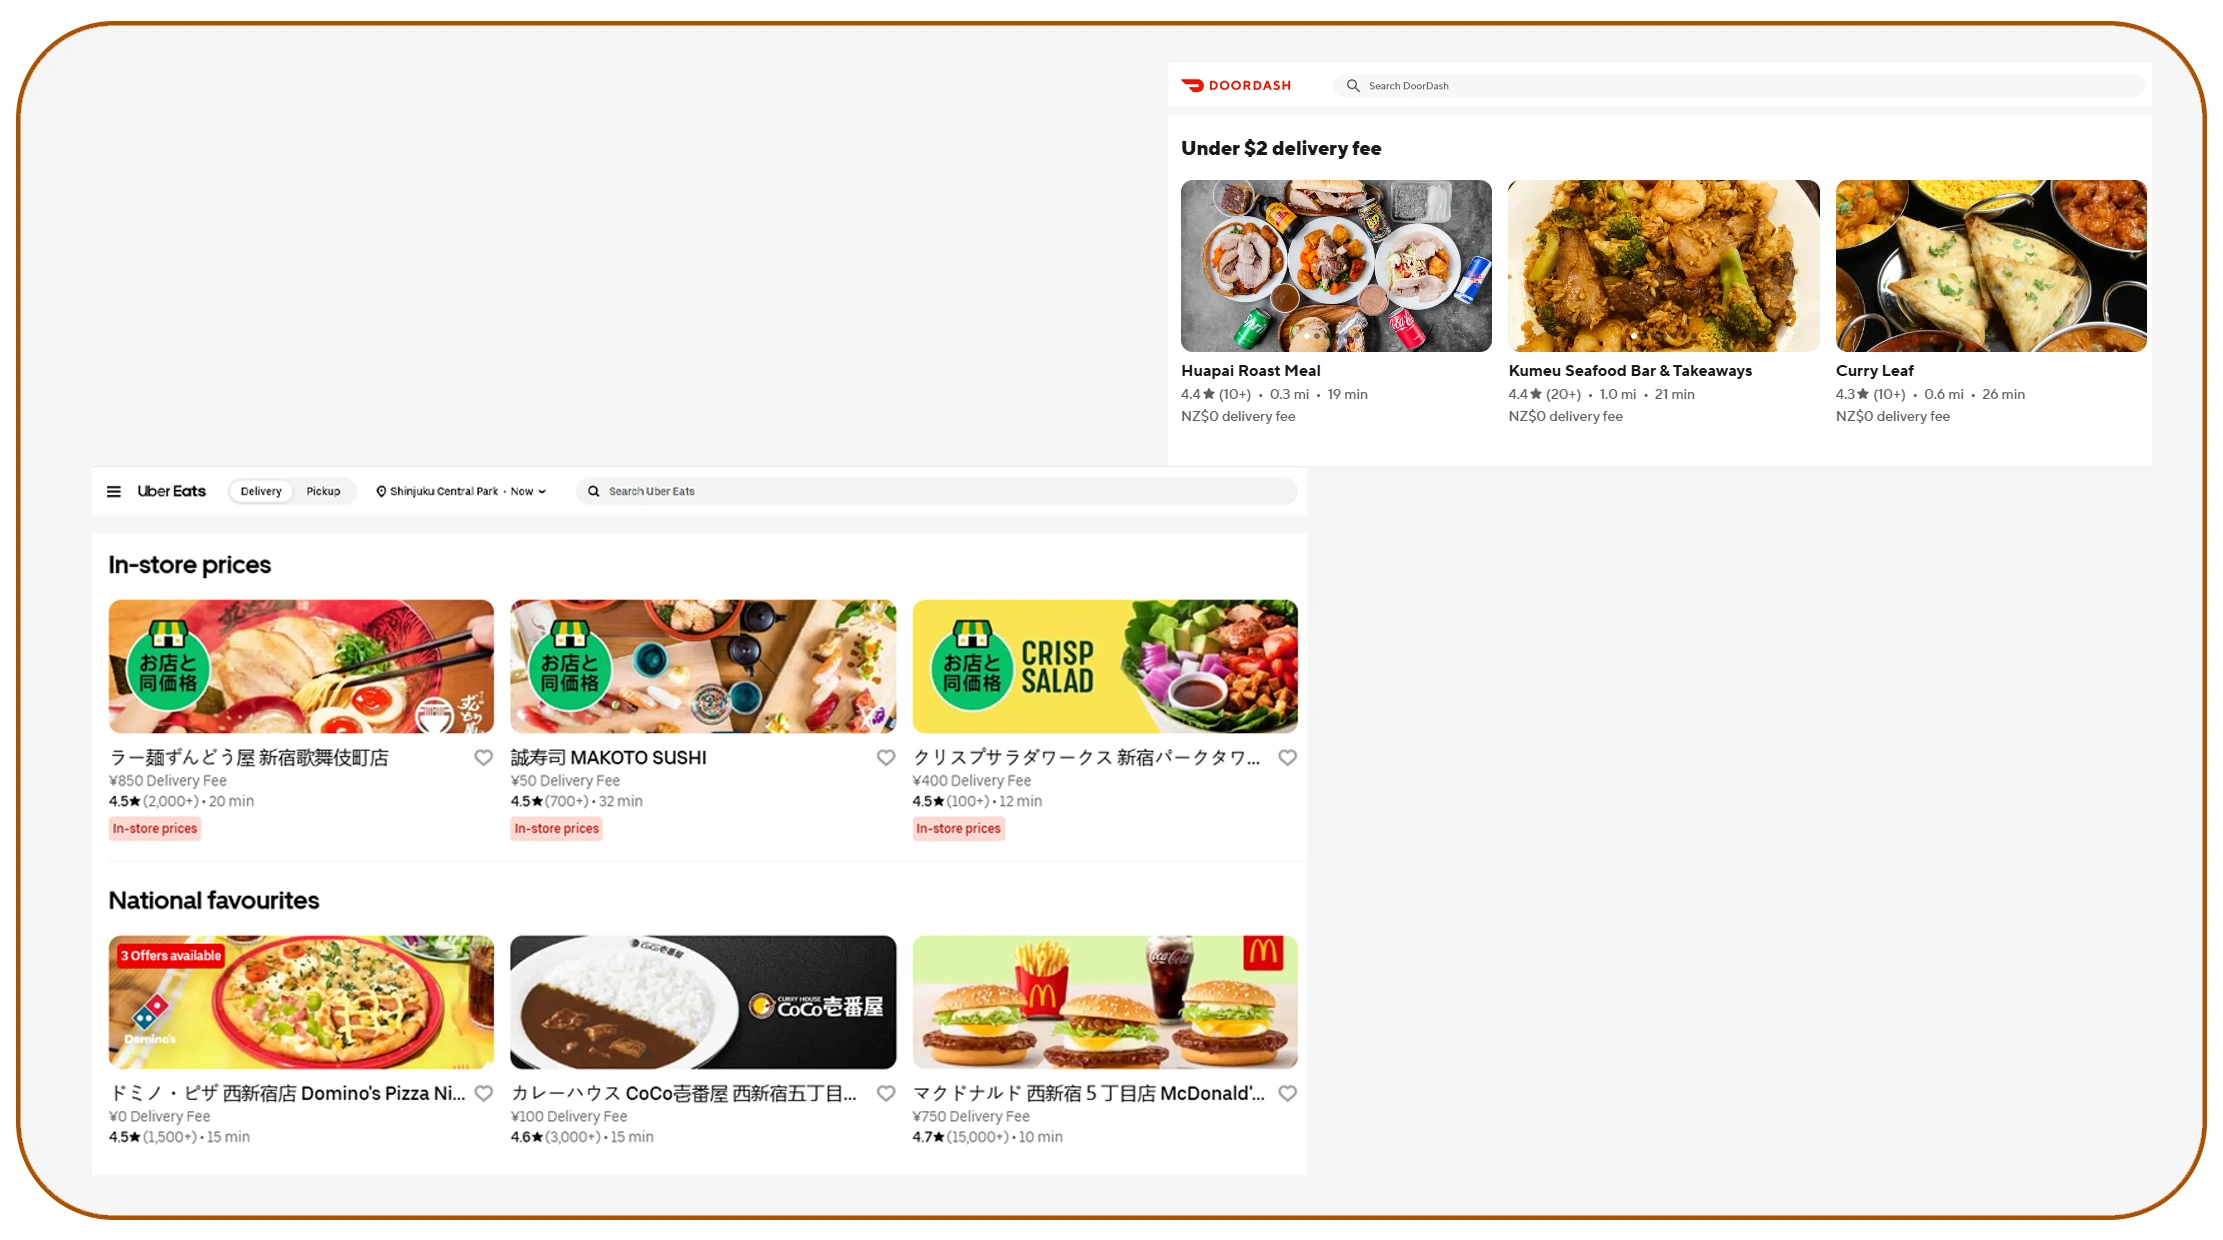Click the DoorDash search magnifier icon
Screen dimensions: 2223x1240
(x=1353, y=86)
